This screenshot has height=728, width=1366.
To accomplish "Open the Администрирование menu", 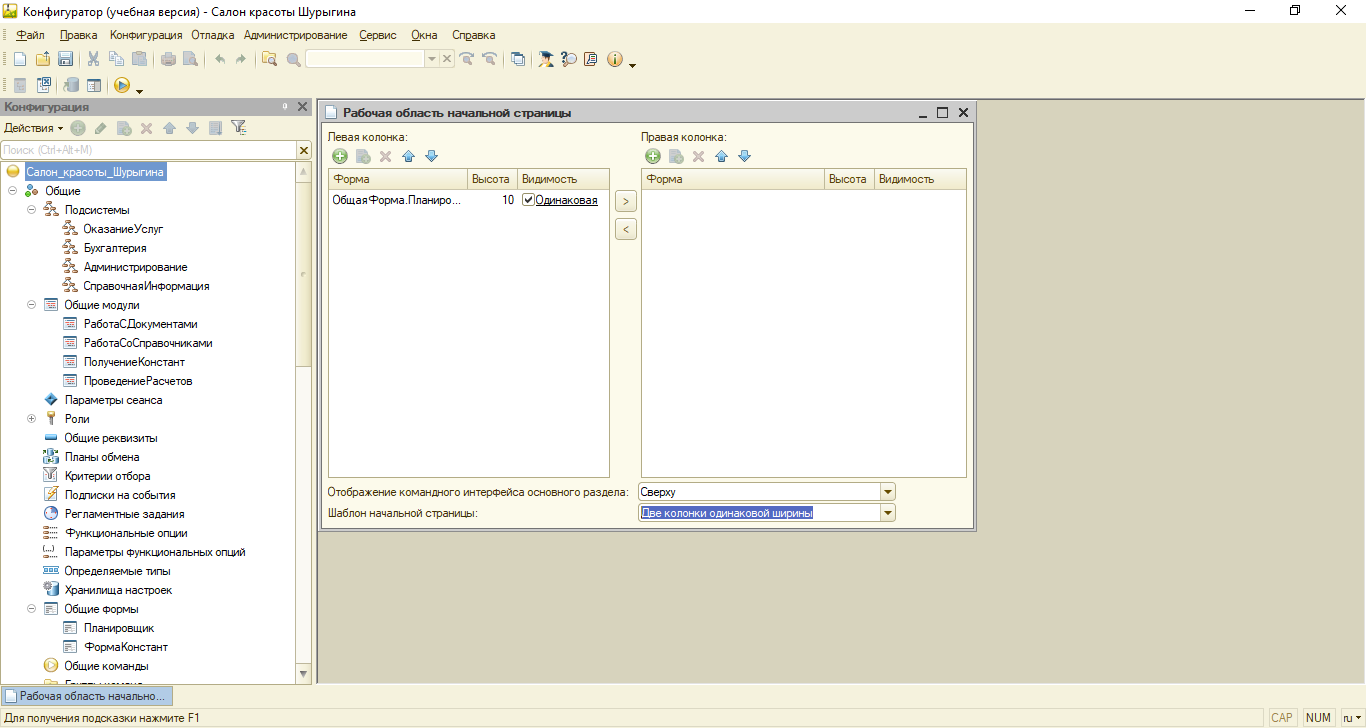I will pyautogui.click(x=296, y=35).
